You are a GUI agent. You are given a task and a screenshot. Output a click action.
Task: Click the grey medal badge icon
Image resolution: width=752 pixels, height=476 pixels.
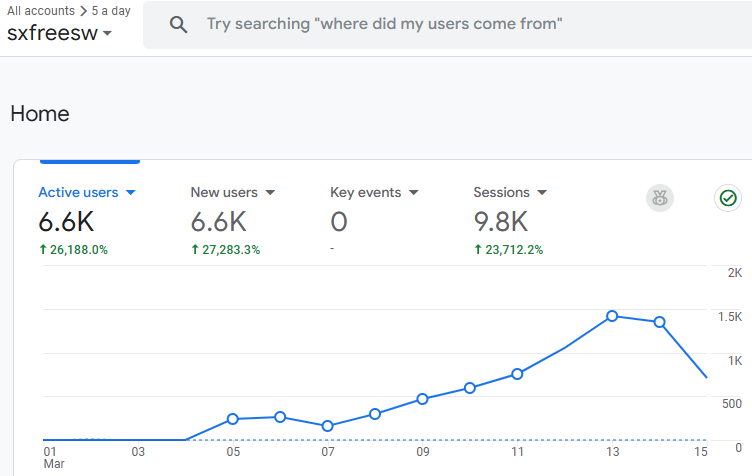[660, 198]
